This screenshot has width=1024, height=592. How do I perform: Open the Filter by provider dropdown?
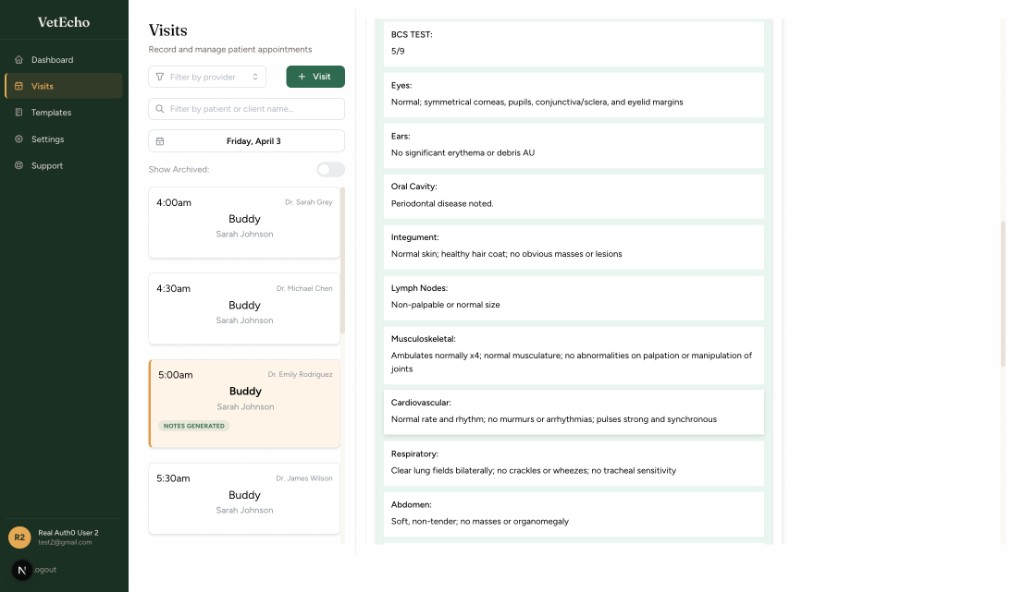pyautogui.click(x=206, y=76)
